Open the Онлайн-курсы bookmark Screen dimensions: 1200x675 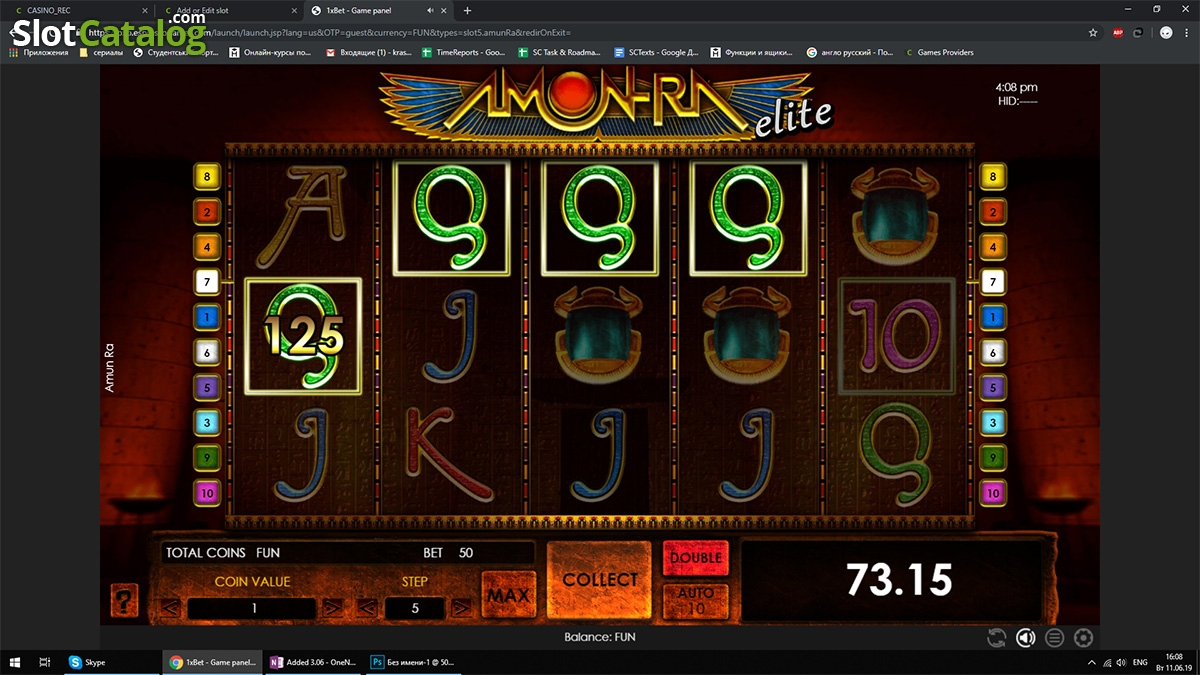coord(271,52)
